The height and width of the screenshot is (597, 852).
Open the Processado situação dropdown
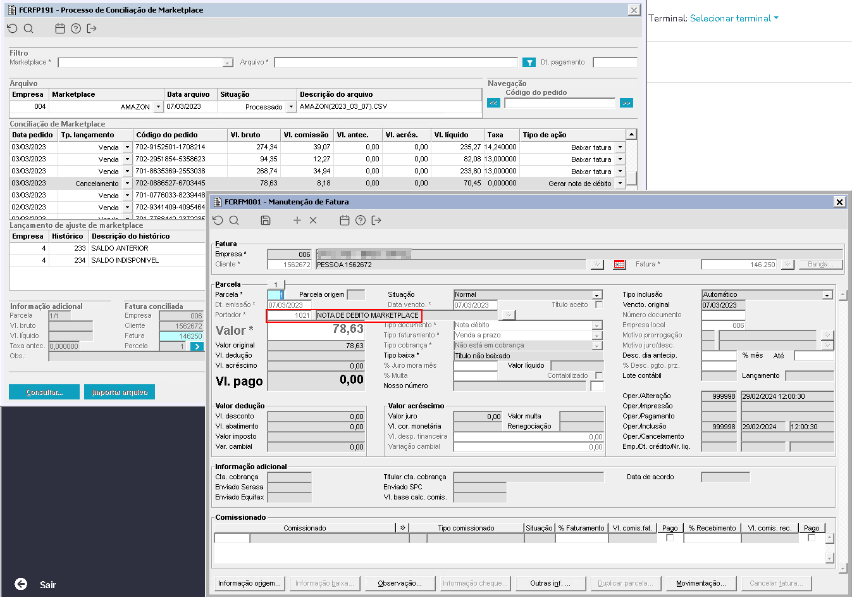click(x=291, y=107)
